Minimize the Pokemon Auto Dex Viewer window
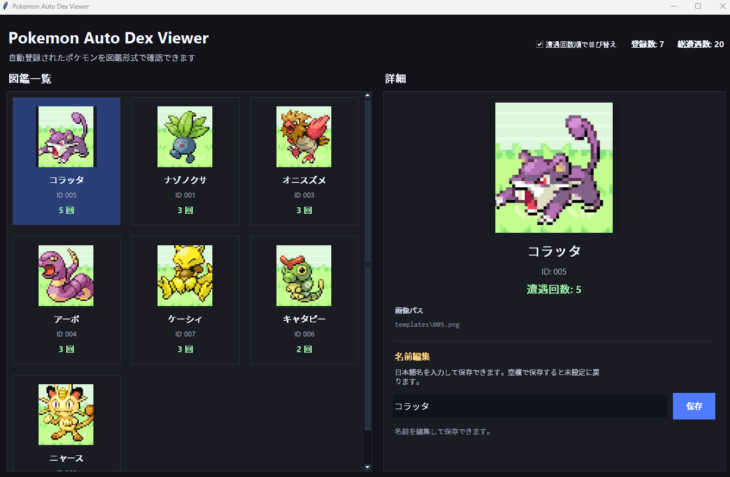 [673, 6]
